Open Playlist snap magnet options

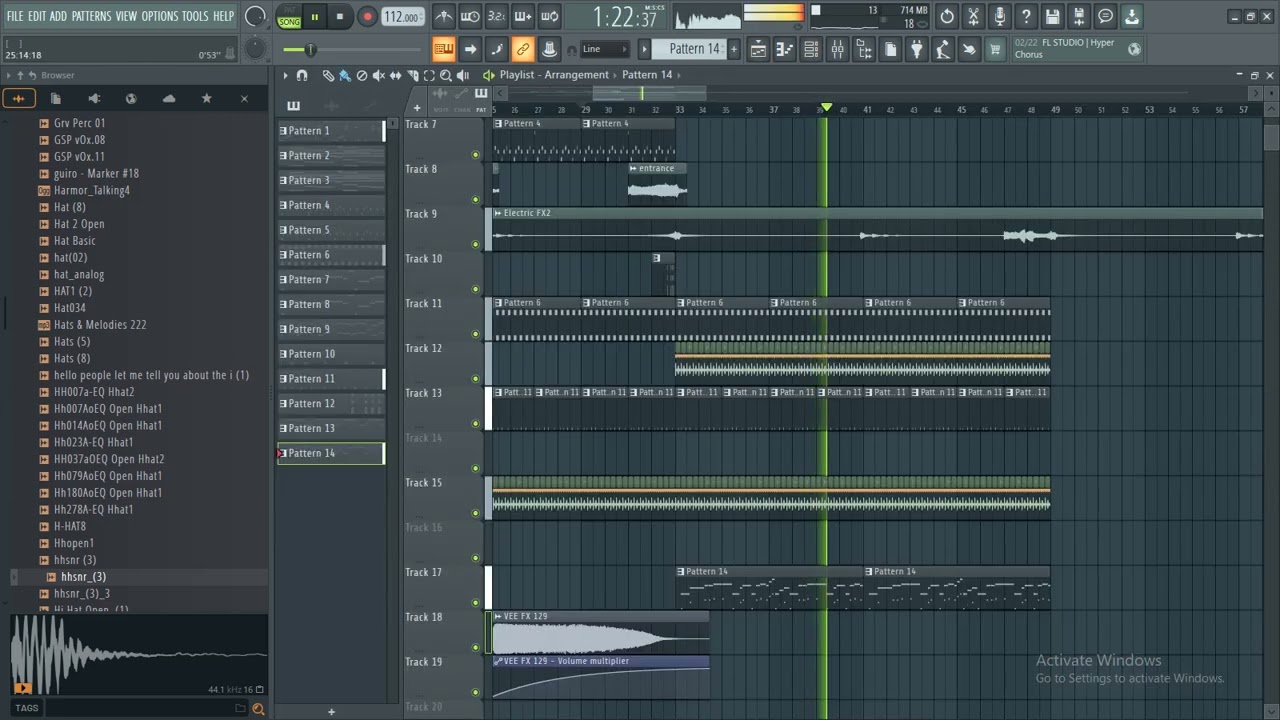click(x=302, y=75)
